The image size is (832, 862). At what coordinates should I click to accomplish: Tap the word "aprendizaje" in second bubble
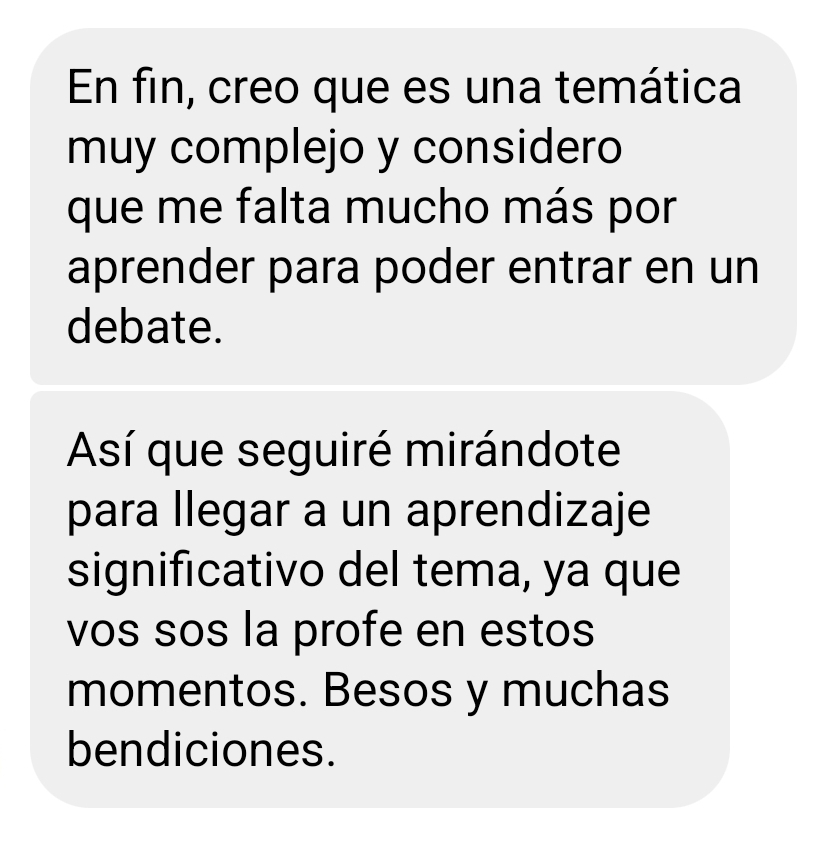tap(528, 513)
